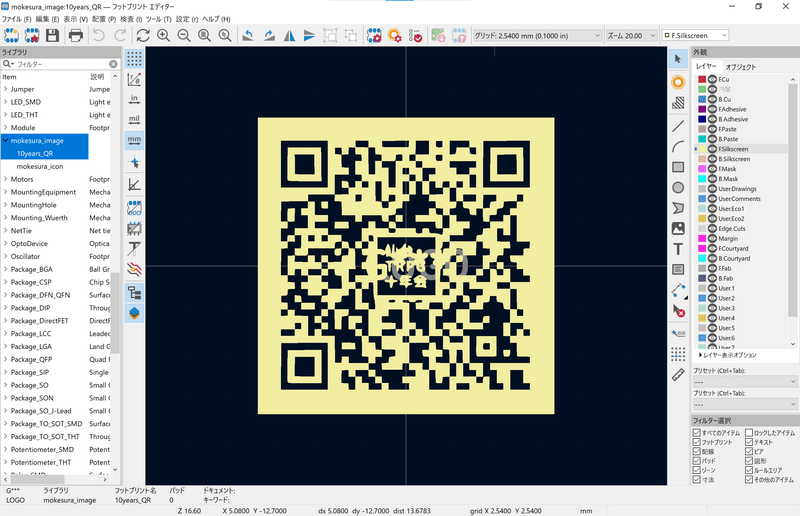Click the Print icon
The height and width of the screenshot is (516, 800).
pyautogui.click(x=76, y=36)
